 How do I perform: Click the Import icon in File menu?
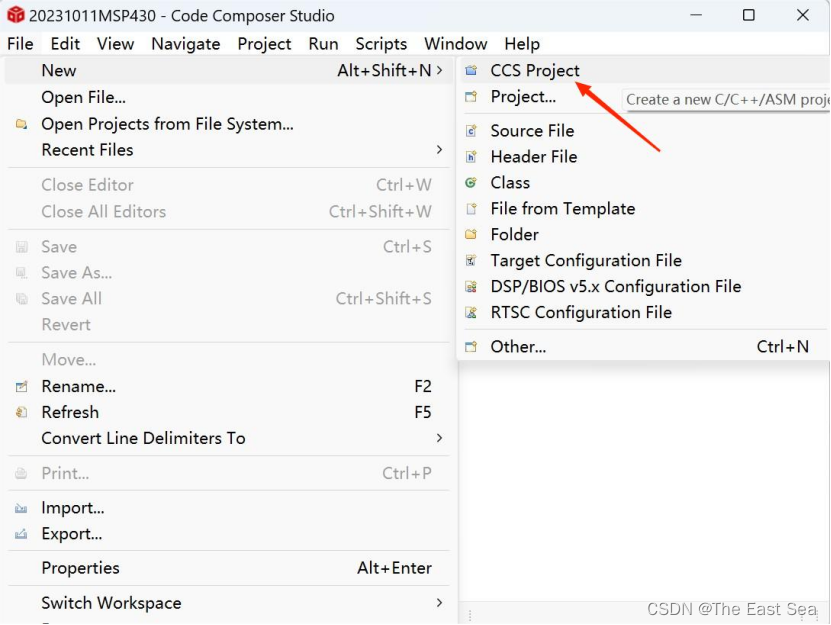(22, 508)
